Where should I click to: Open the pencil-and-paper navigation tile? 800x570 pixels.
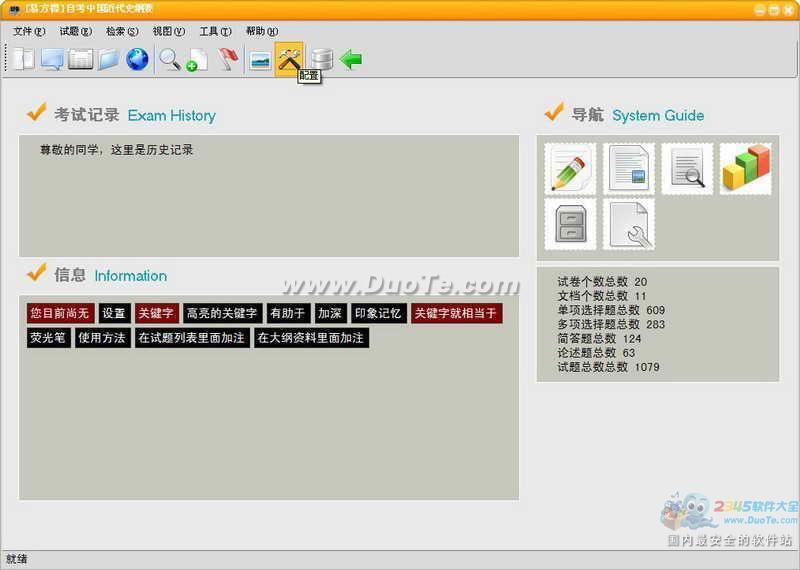(570, 169)
